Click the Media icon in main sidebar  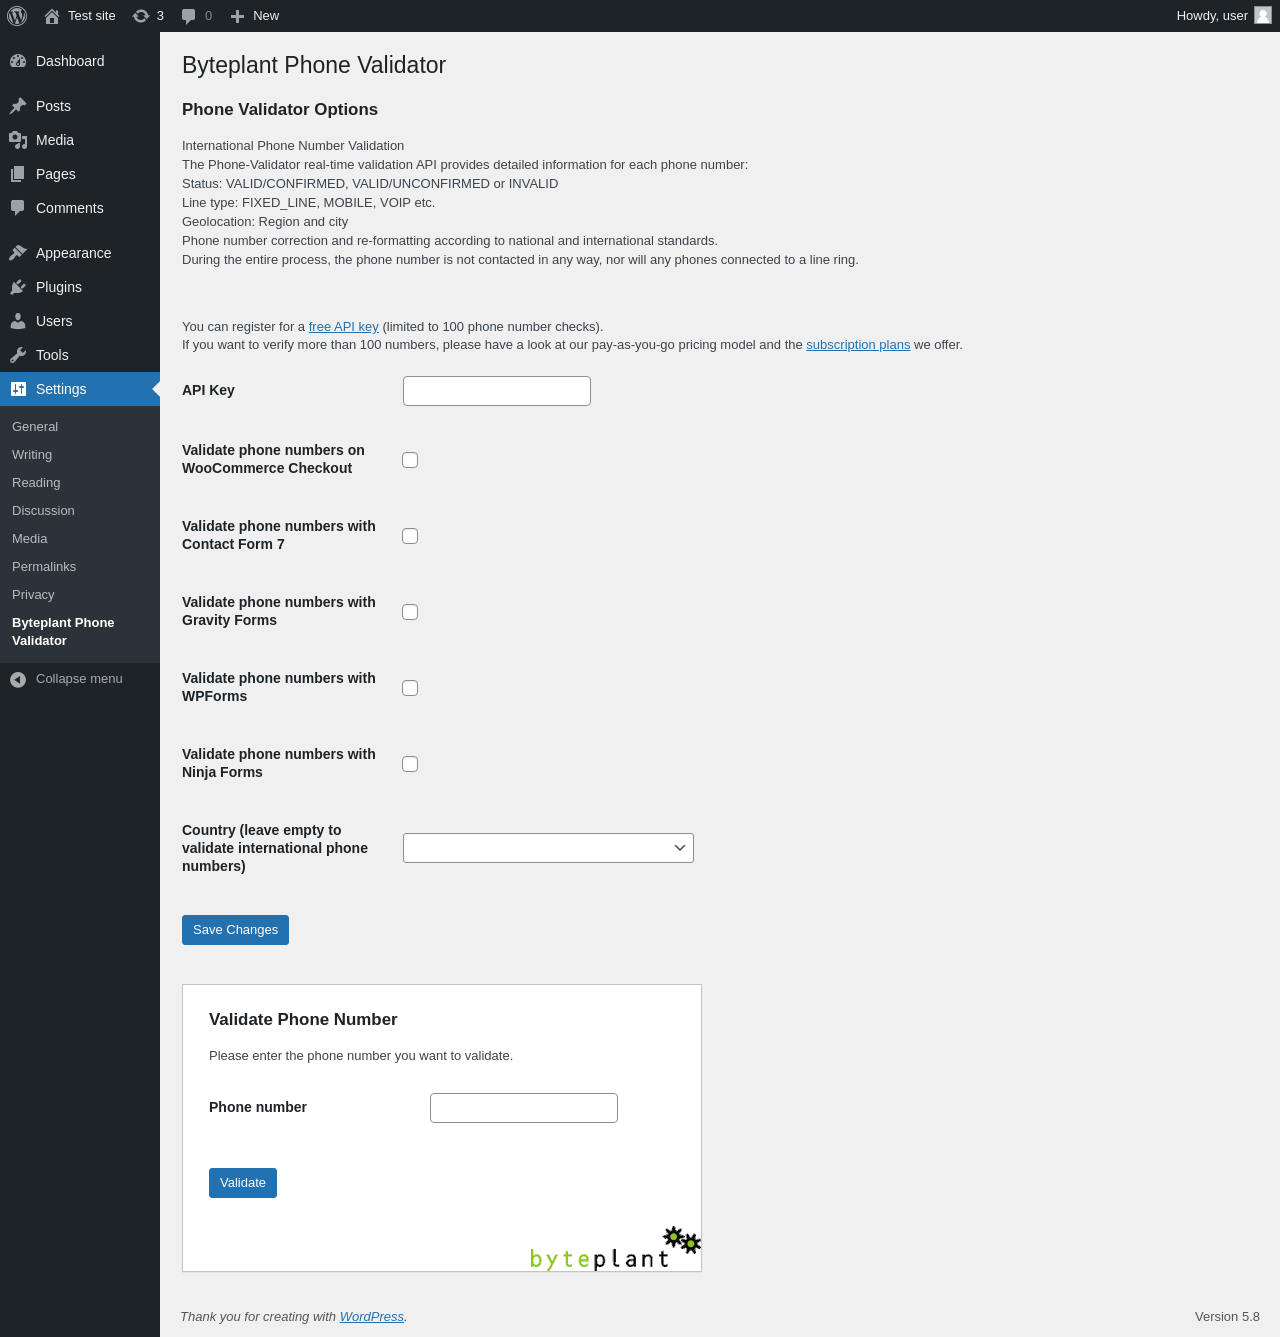[18, 140]
